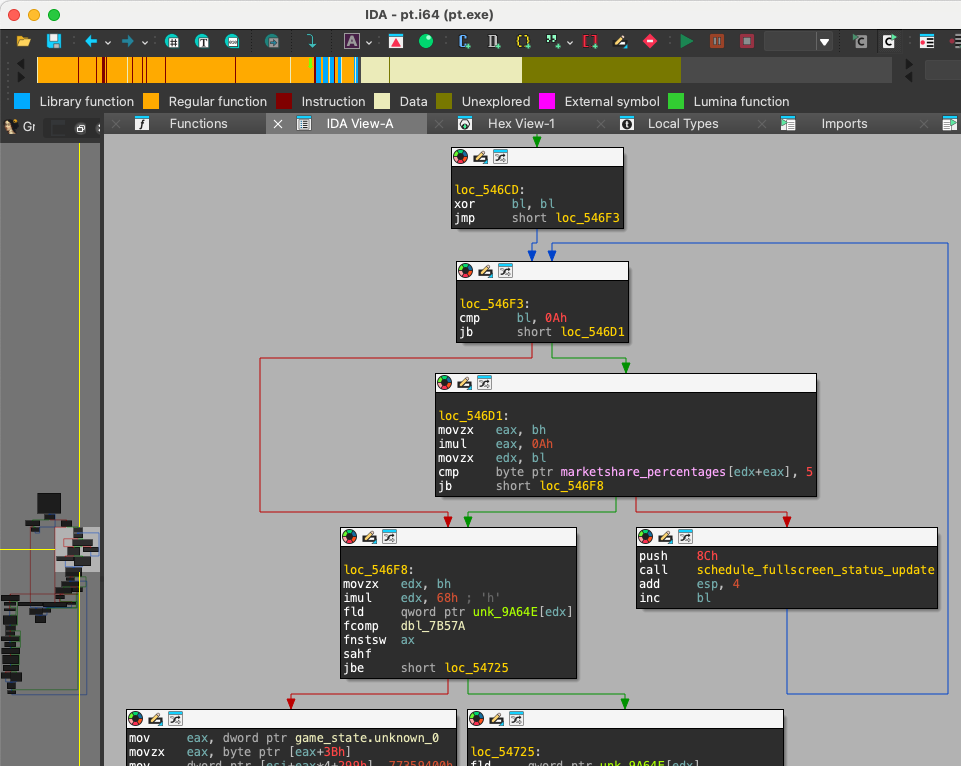The image size is (961, 766).
Task: Click the greyed round arrow toolbar icon
Action: 272,41
